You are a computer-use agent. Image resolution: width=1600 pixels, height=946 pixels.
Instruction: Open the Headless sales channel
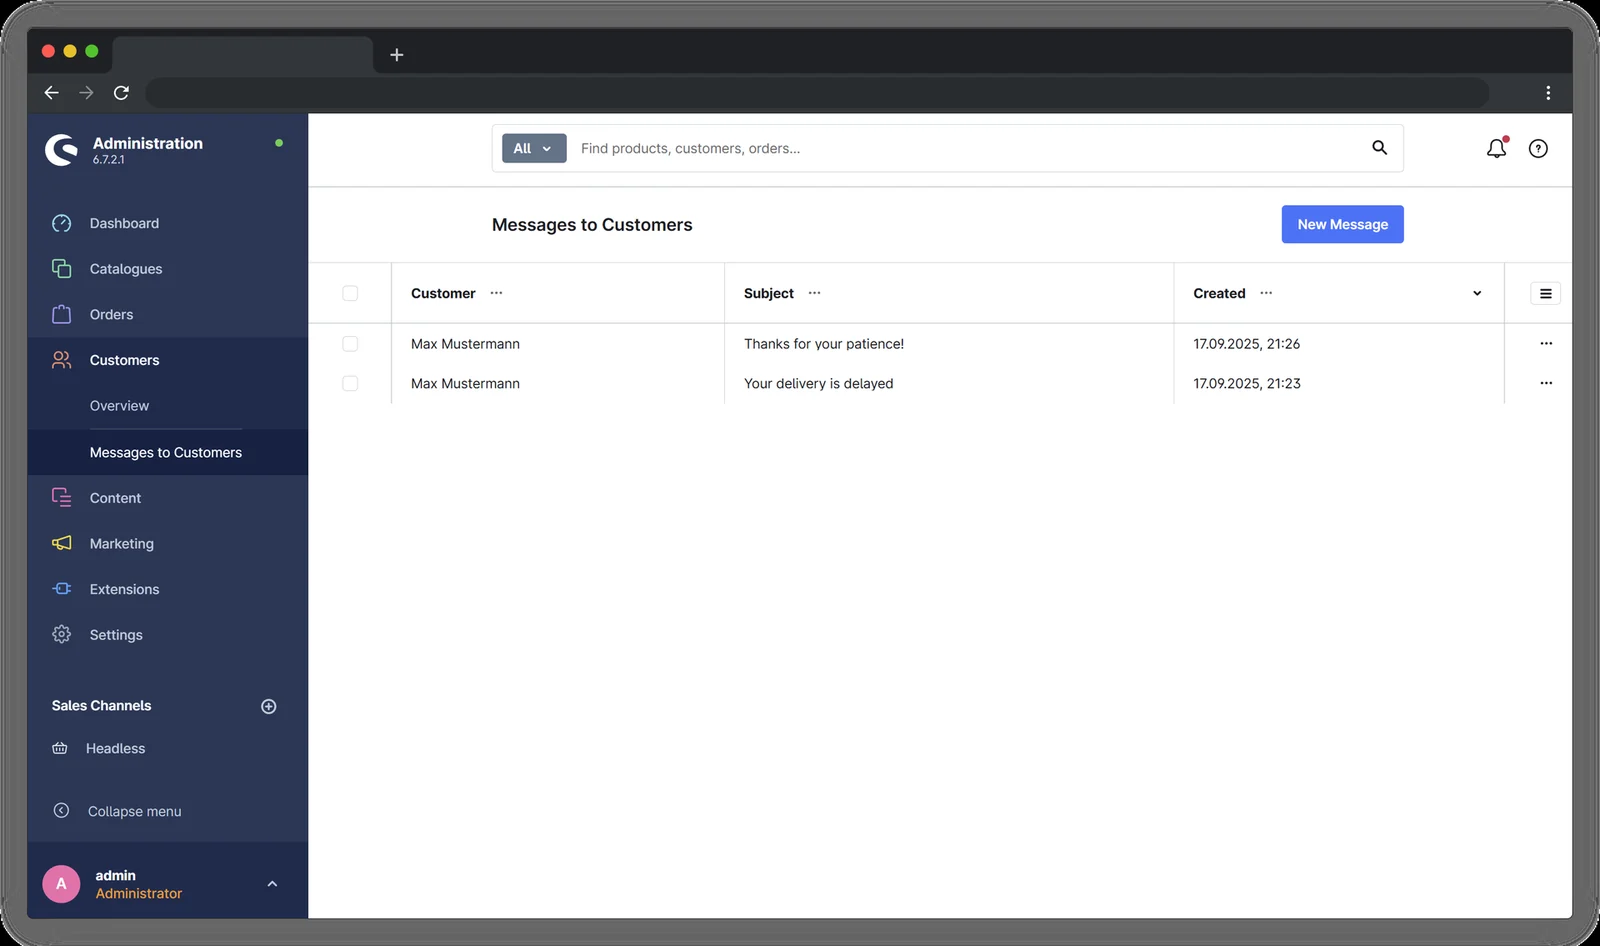point(115,748)
